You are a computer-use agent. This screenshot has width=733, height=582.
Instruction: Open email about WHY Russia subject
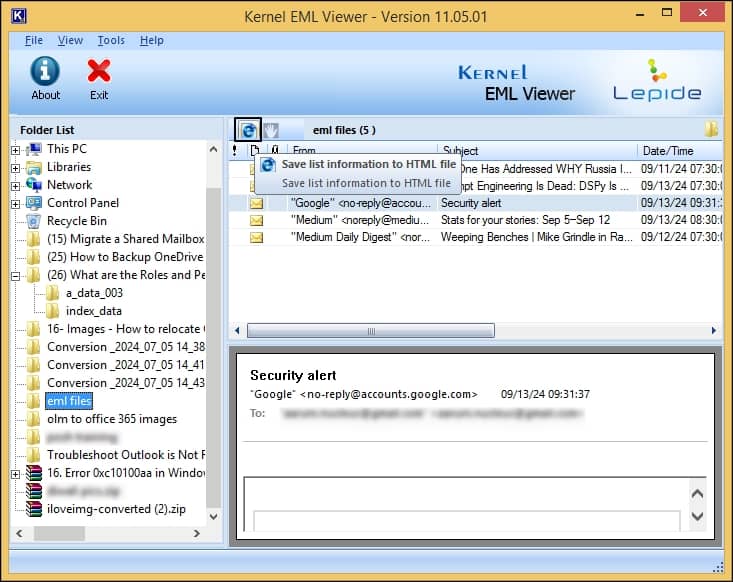[x=546, y=169]
